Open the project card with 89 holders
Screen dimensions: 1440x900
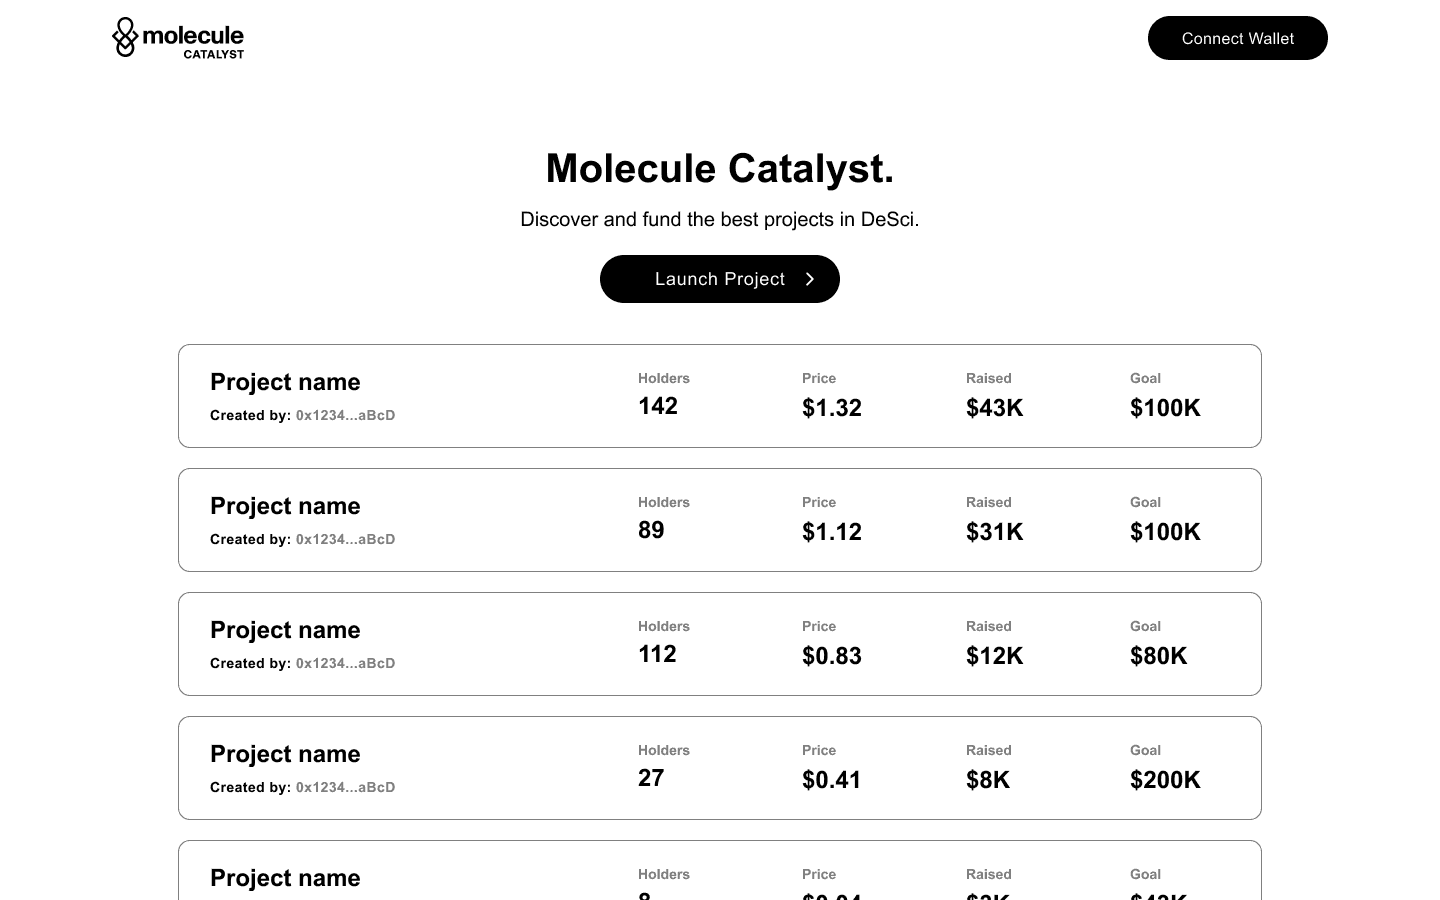pos(720,520)
